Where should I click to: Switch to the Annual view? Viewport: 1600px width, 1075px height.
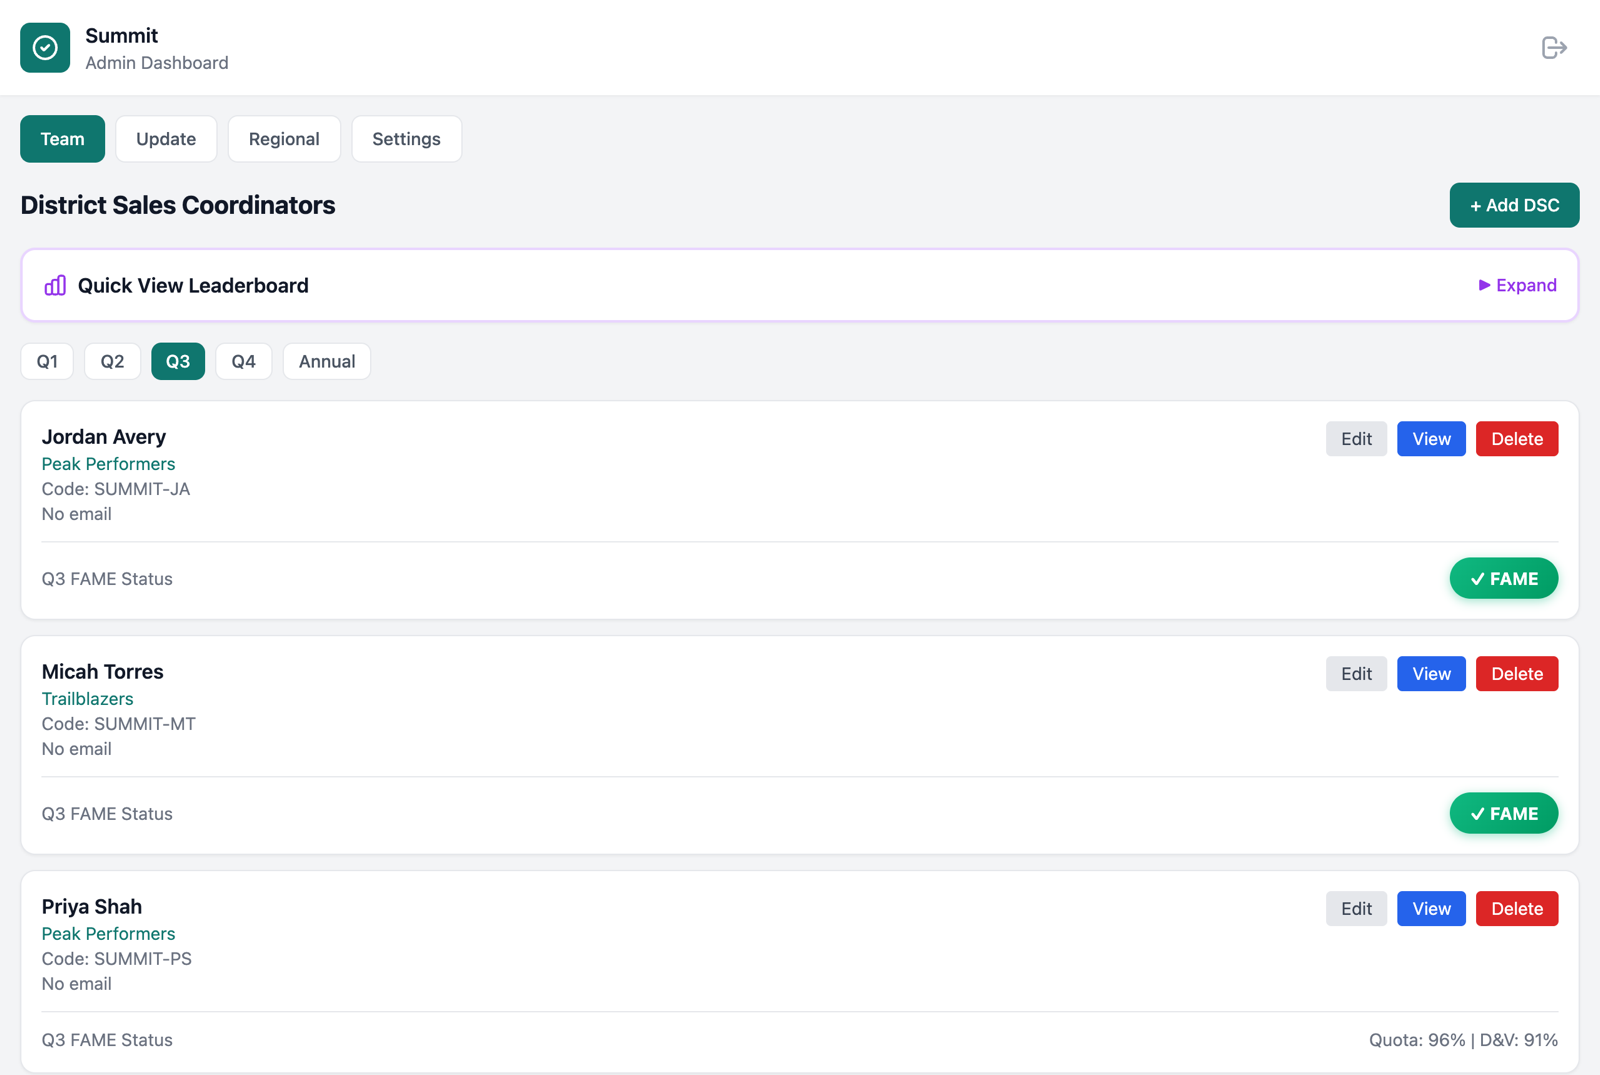pos(327,361)
